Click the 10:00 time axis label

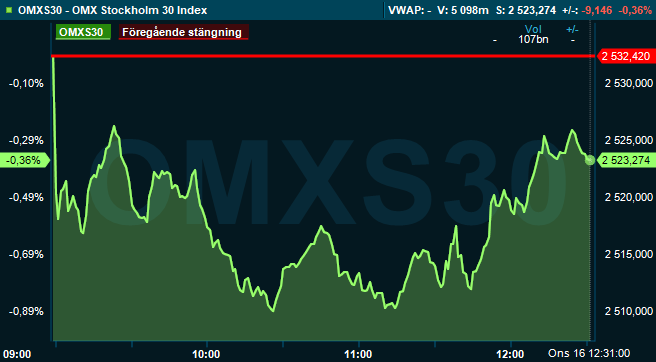click(x=207, y=354)
